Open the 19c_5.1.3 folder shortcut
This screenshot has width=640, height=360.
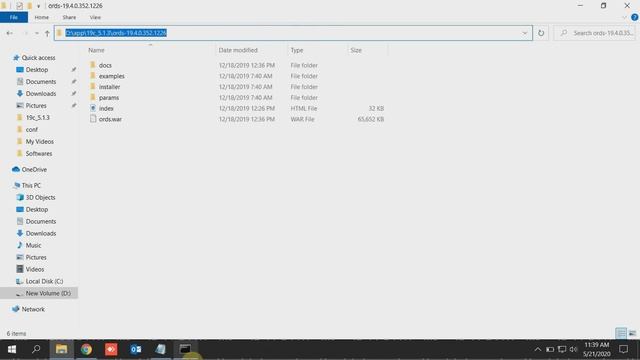point(38,118)
